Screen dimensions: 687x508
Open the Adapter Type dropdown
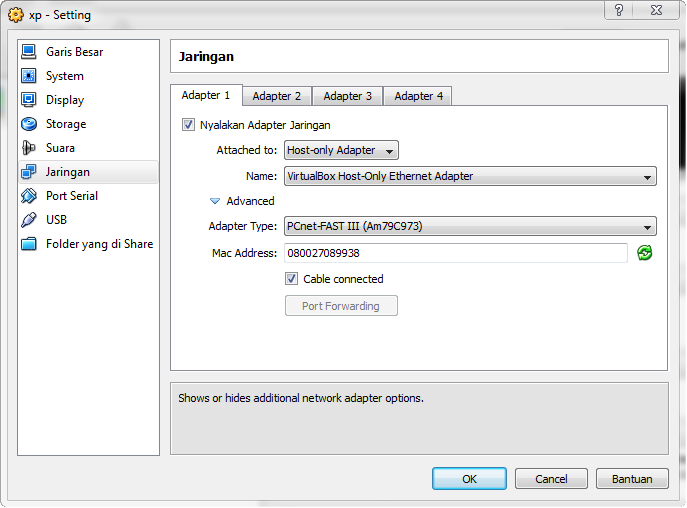(x=470, y=227)
